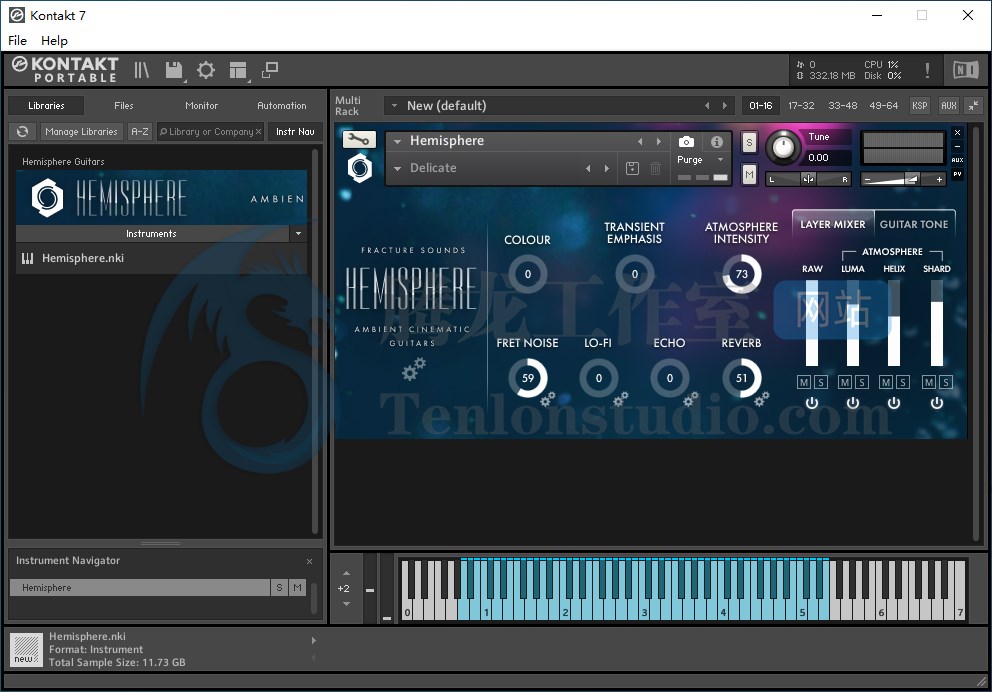
Task: Click the snapshot camera icon
Action: [x=686, y=142]
